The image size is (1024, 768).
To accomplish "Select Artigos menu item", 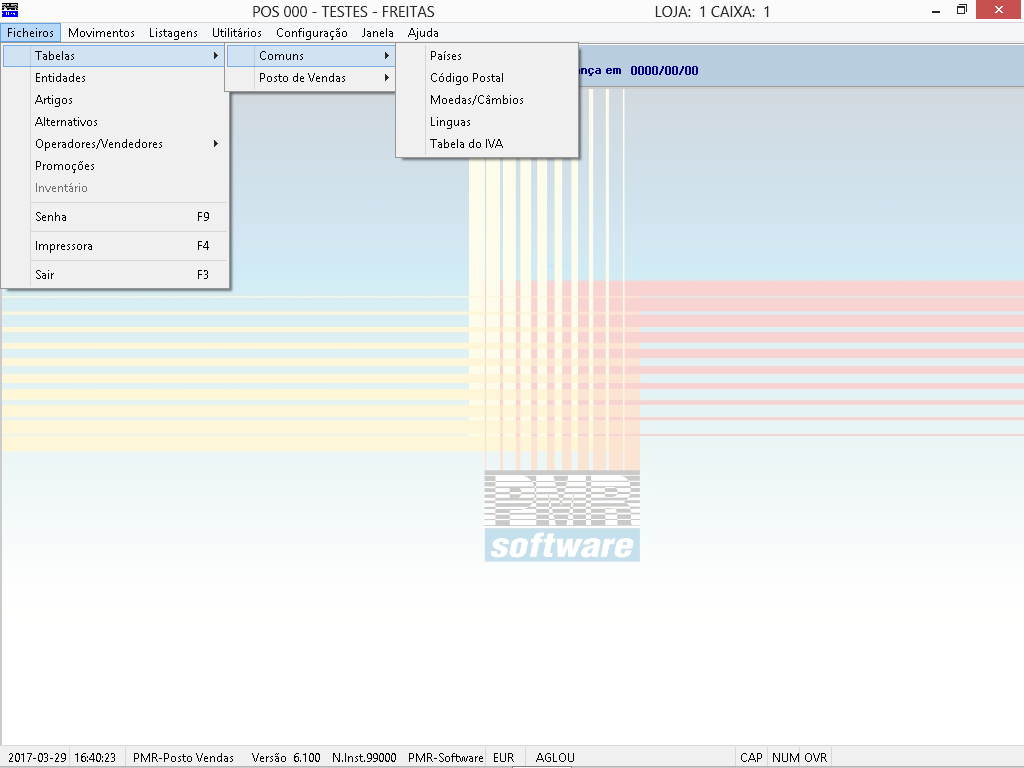I will click(54, 100).
